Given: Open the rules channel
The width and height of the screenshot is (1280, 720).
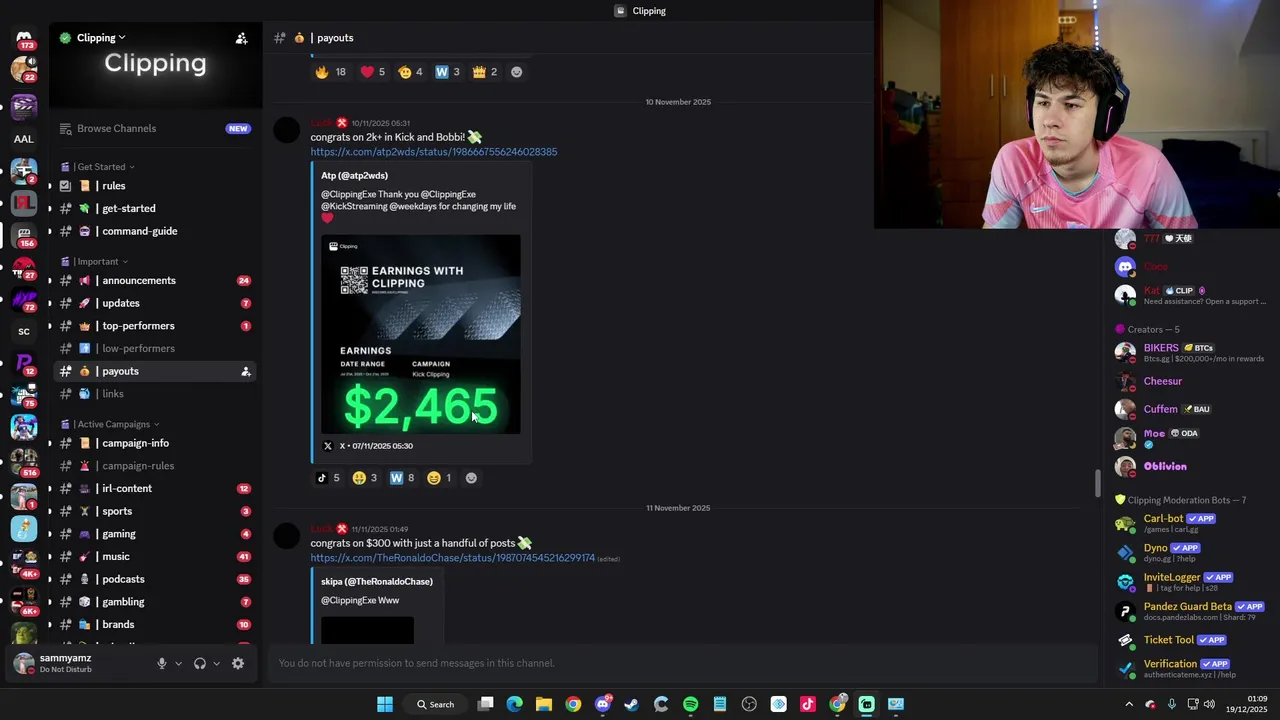Looking at the screenshot, I should pos(155,186).
